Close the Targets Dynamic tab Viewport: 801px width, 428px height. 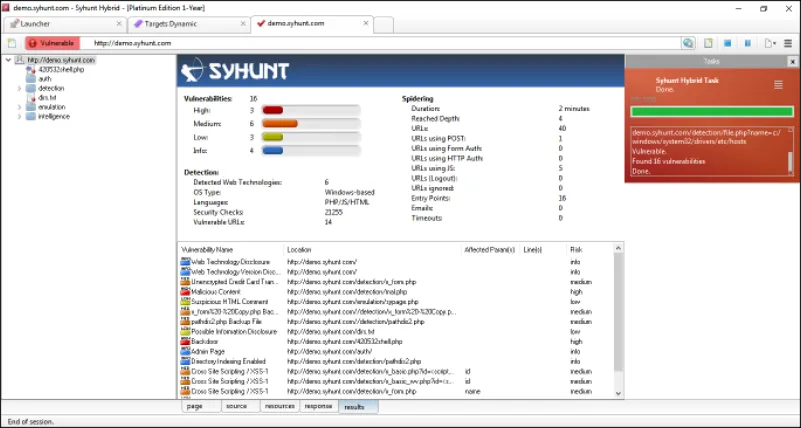pos(243,23)
